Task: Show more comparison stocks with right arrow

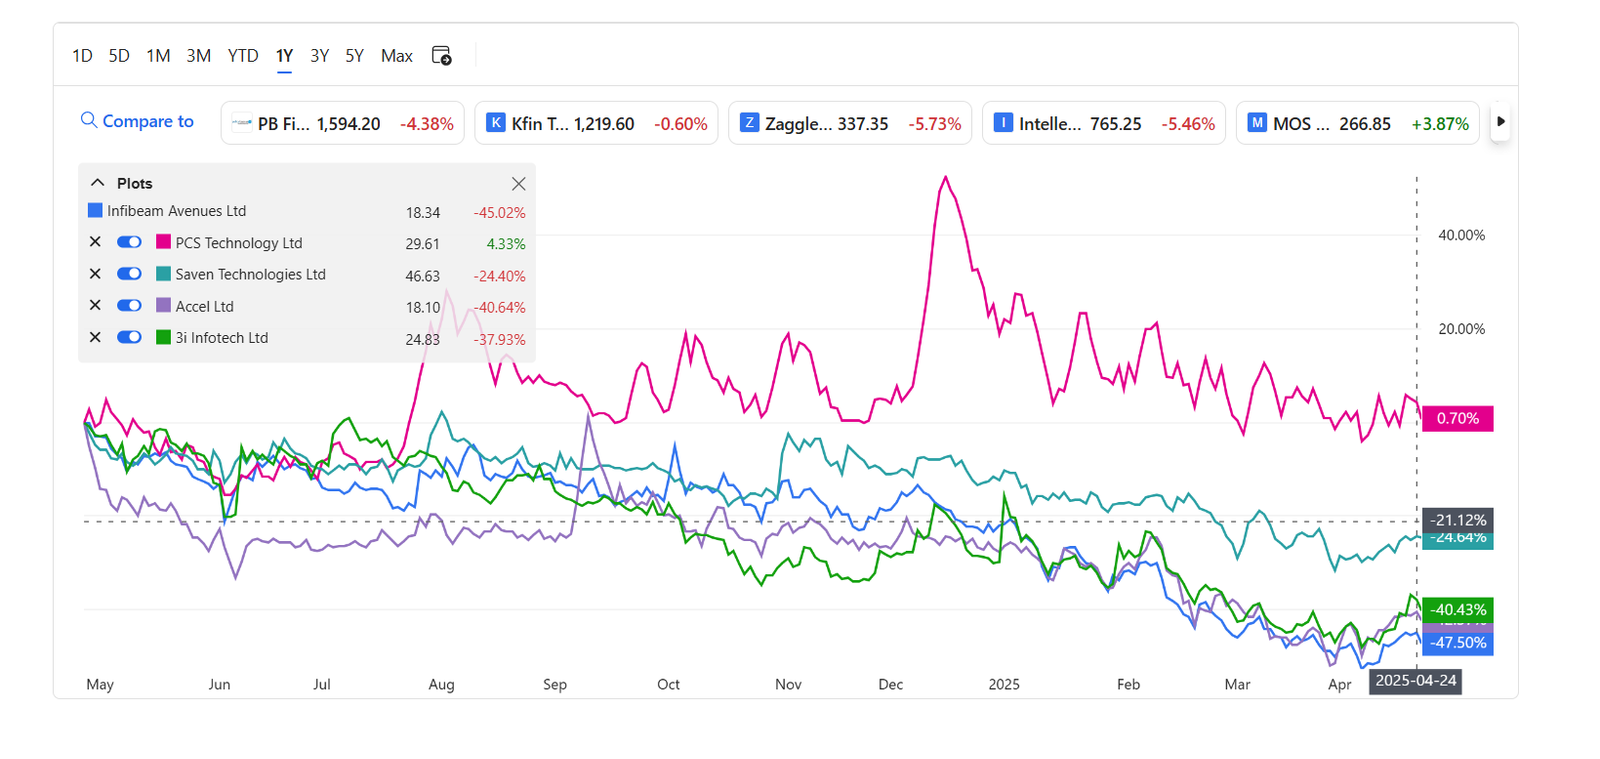Action: click(x=1500, y=122)
